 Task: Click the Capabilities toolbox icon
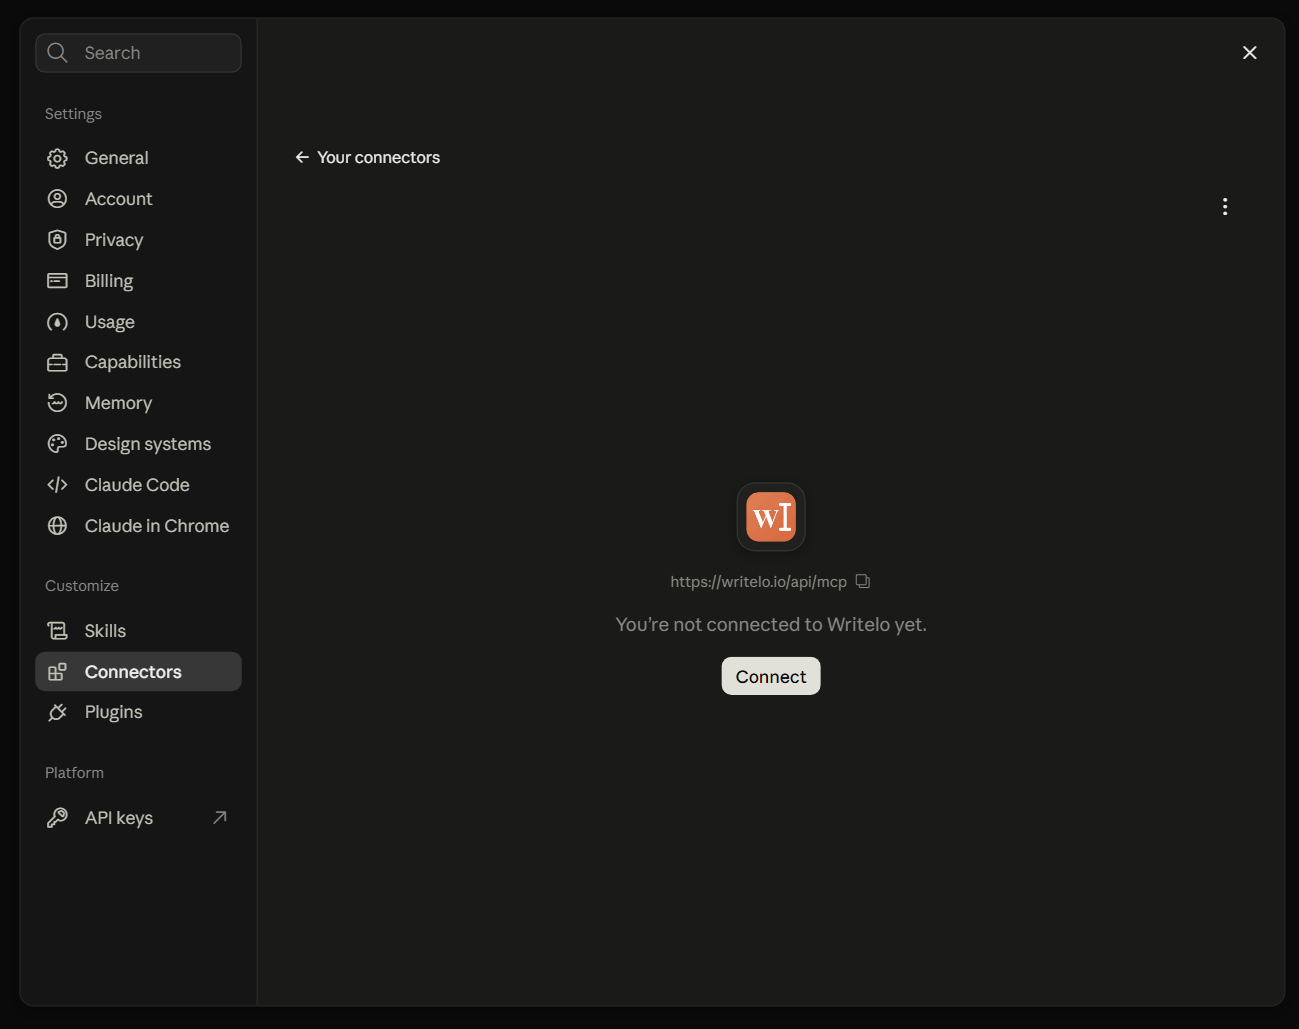(58, 362)
